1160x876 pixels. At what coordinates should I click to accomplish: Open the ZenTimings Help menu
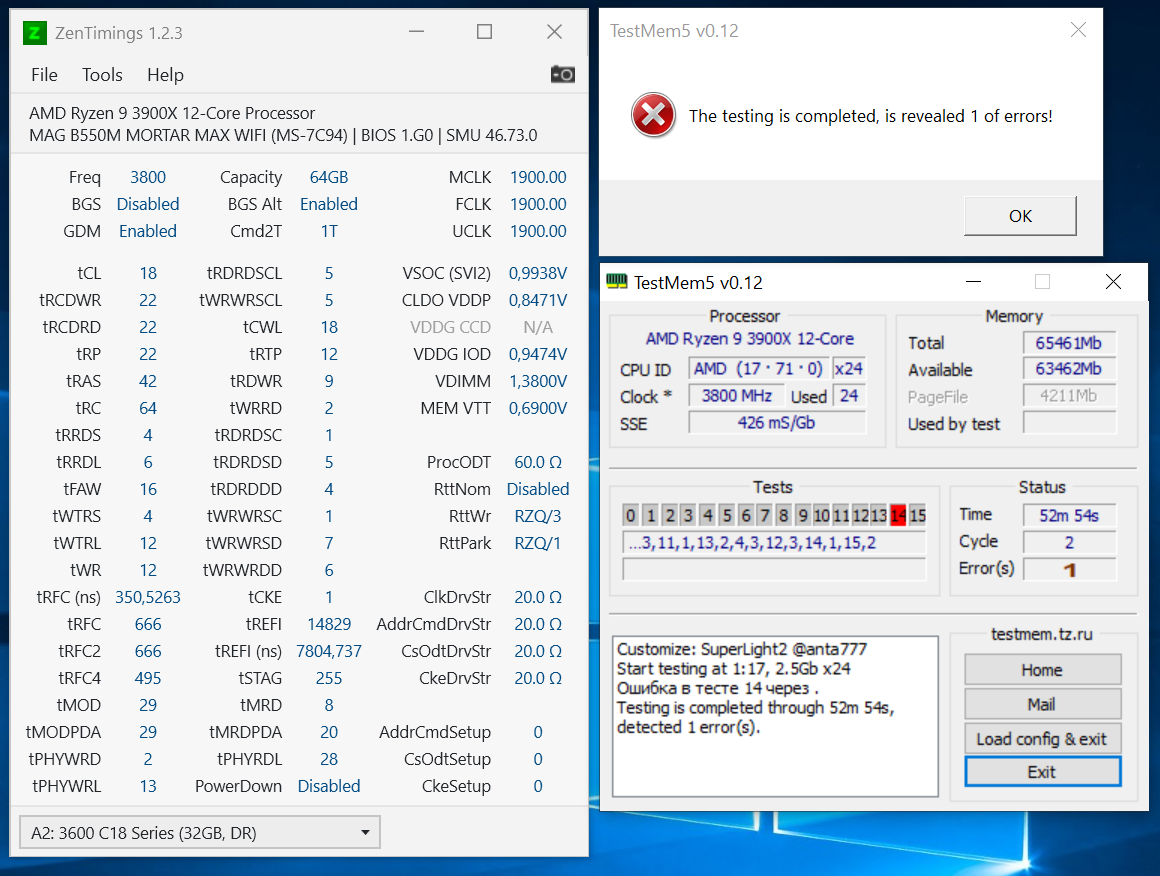click(x=165, y=75)
